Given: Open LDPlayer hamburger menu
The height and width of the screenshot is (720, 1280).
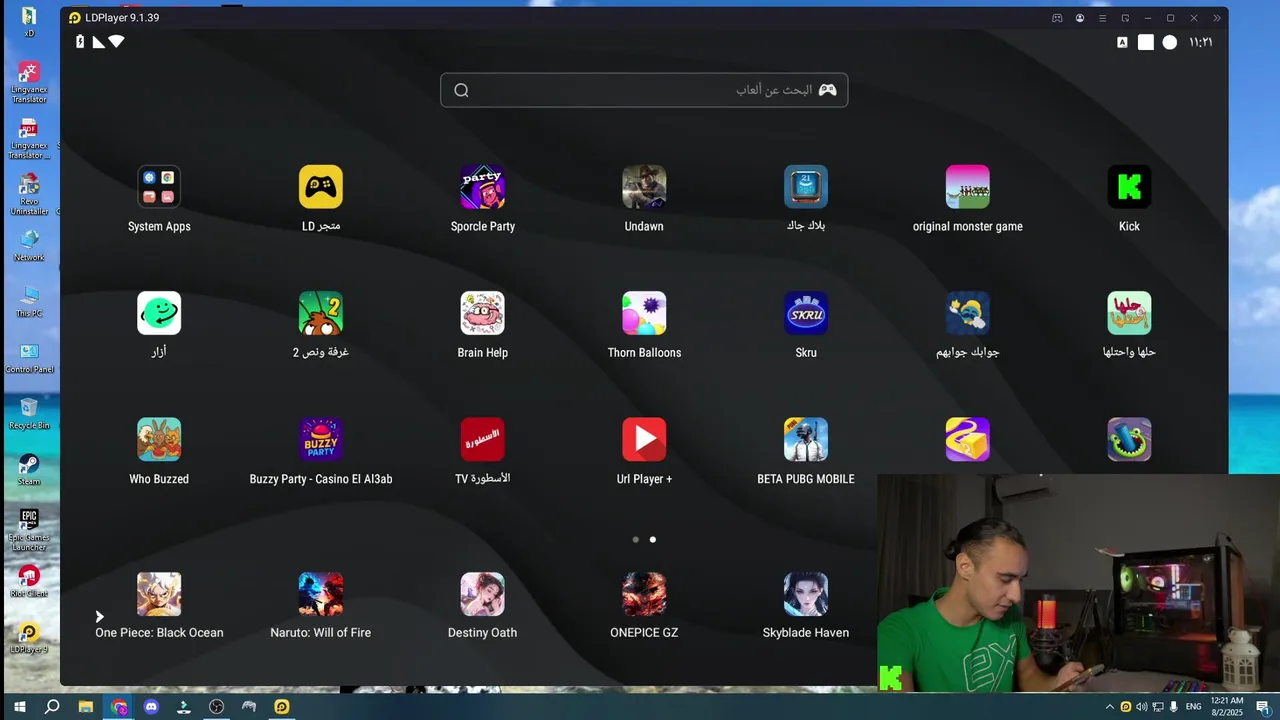Looking at the screenshot, I should tap(1103, 18).
